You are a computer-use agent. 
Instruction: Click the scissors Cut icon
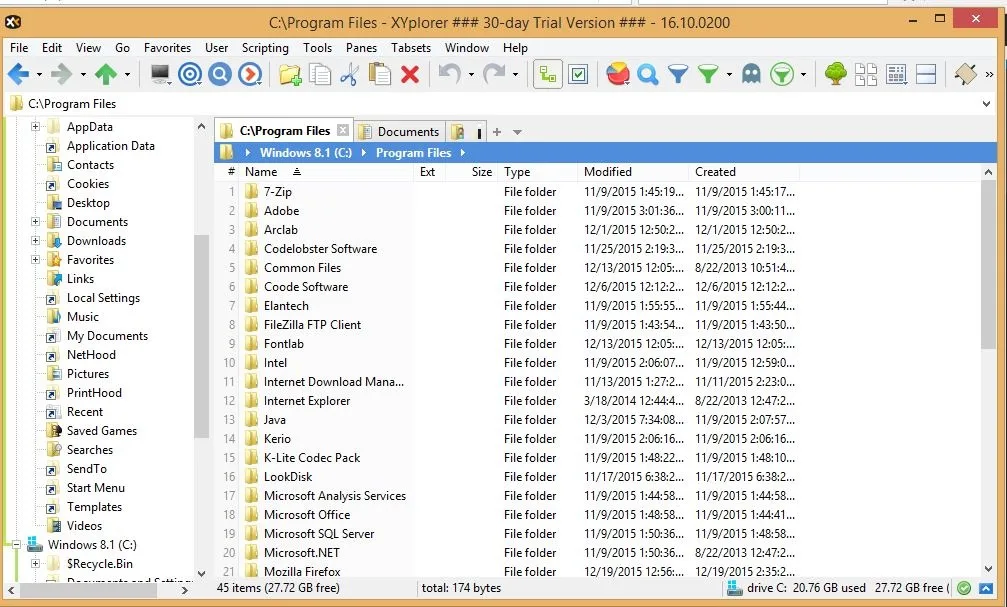[349, 75]
